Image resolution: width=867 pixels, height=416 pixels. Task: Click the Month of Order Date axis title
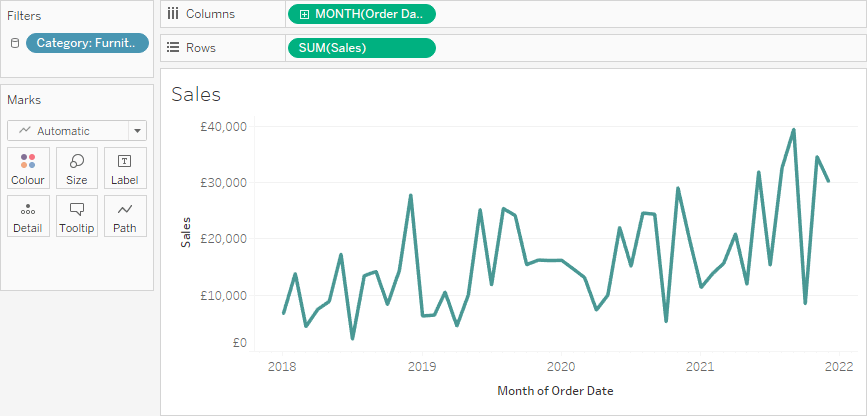[555, 391]
